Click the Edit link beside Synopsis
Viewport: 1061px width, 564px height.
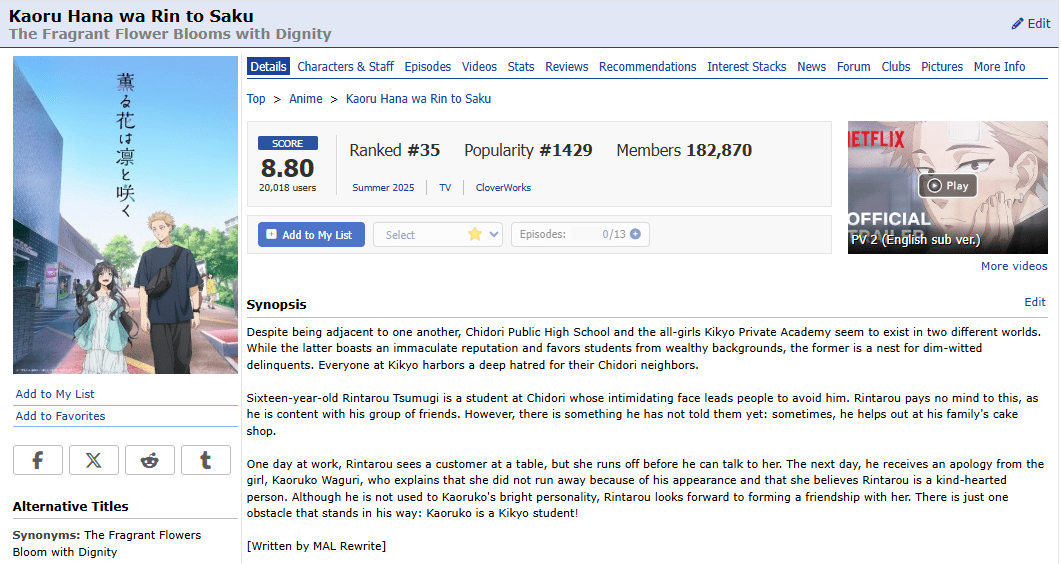[x=1035, y=302]
